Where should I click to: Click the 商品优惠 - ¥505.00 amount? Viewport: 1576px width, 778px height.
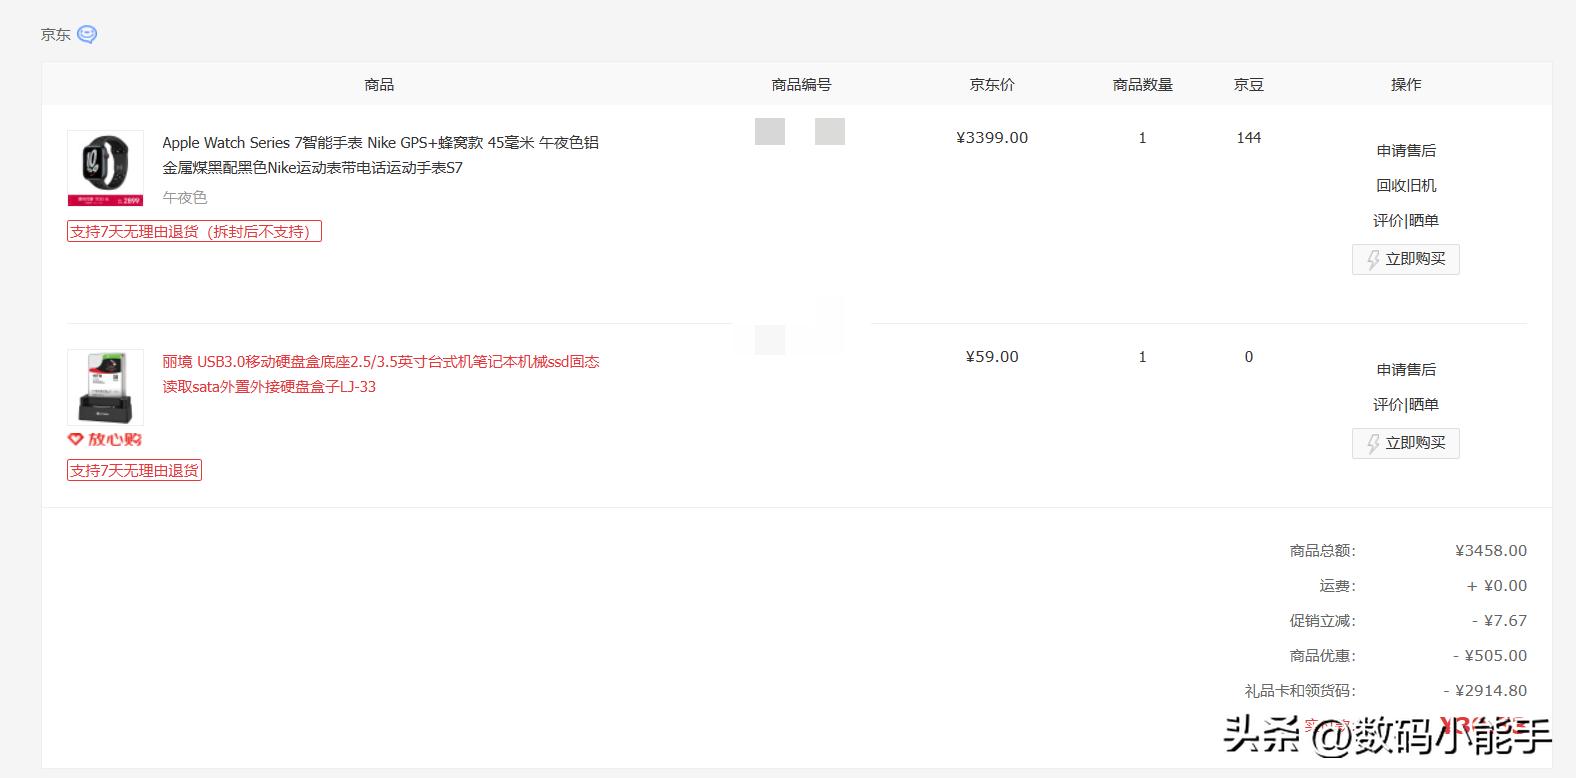[x=1490, y=656]
